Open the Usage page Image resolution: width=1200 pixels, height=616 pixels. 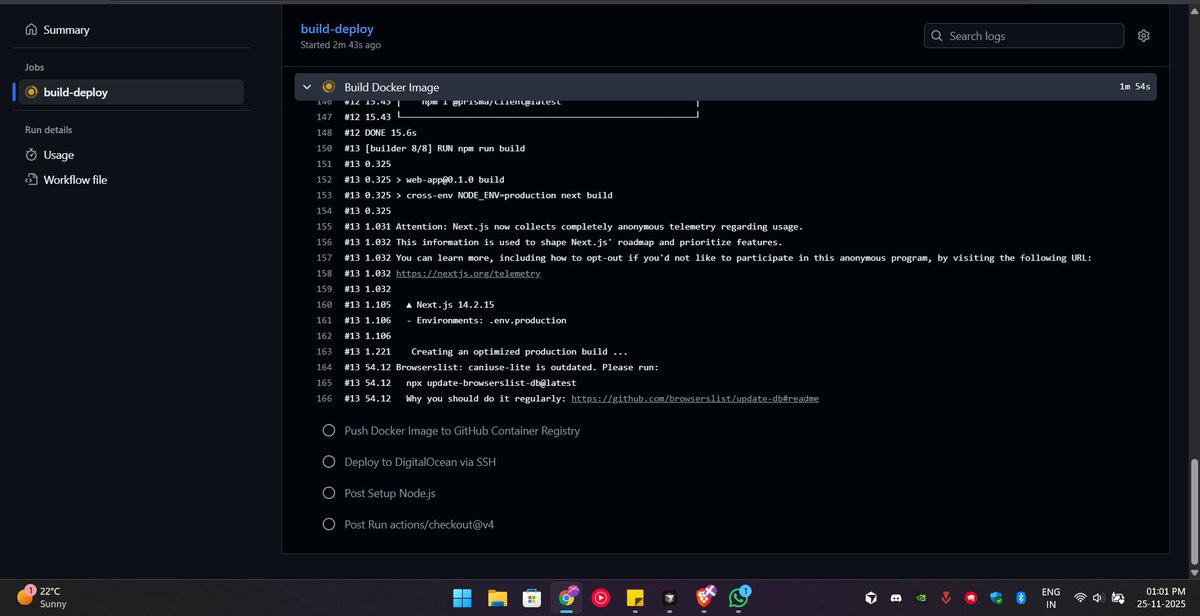coord(58,155)
